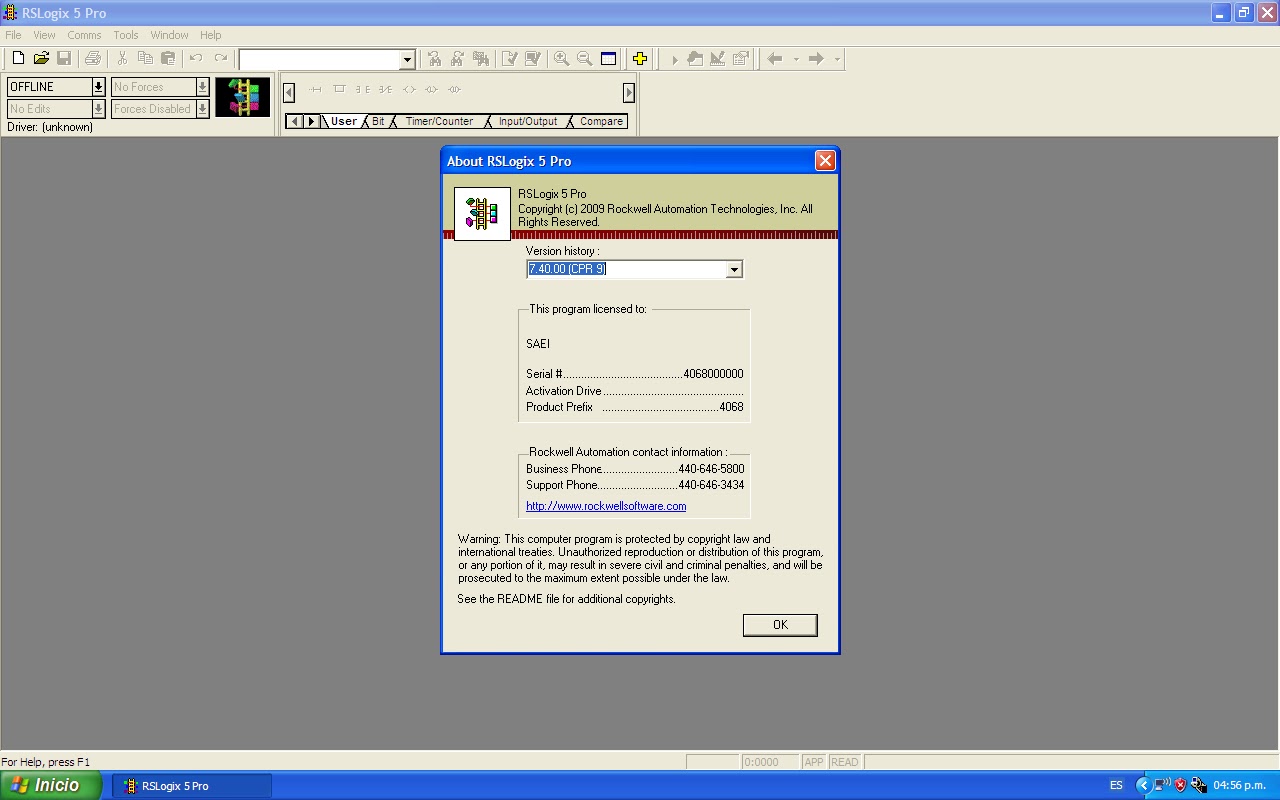Open the Print dialog from the toolbar
Image resolution: width=1280 pixels, height=800 pixels.
click(93, 58)
